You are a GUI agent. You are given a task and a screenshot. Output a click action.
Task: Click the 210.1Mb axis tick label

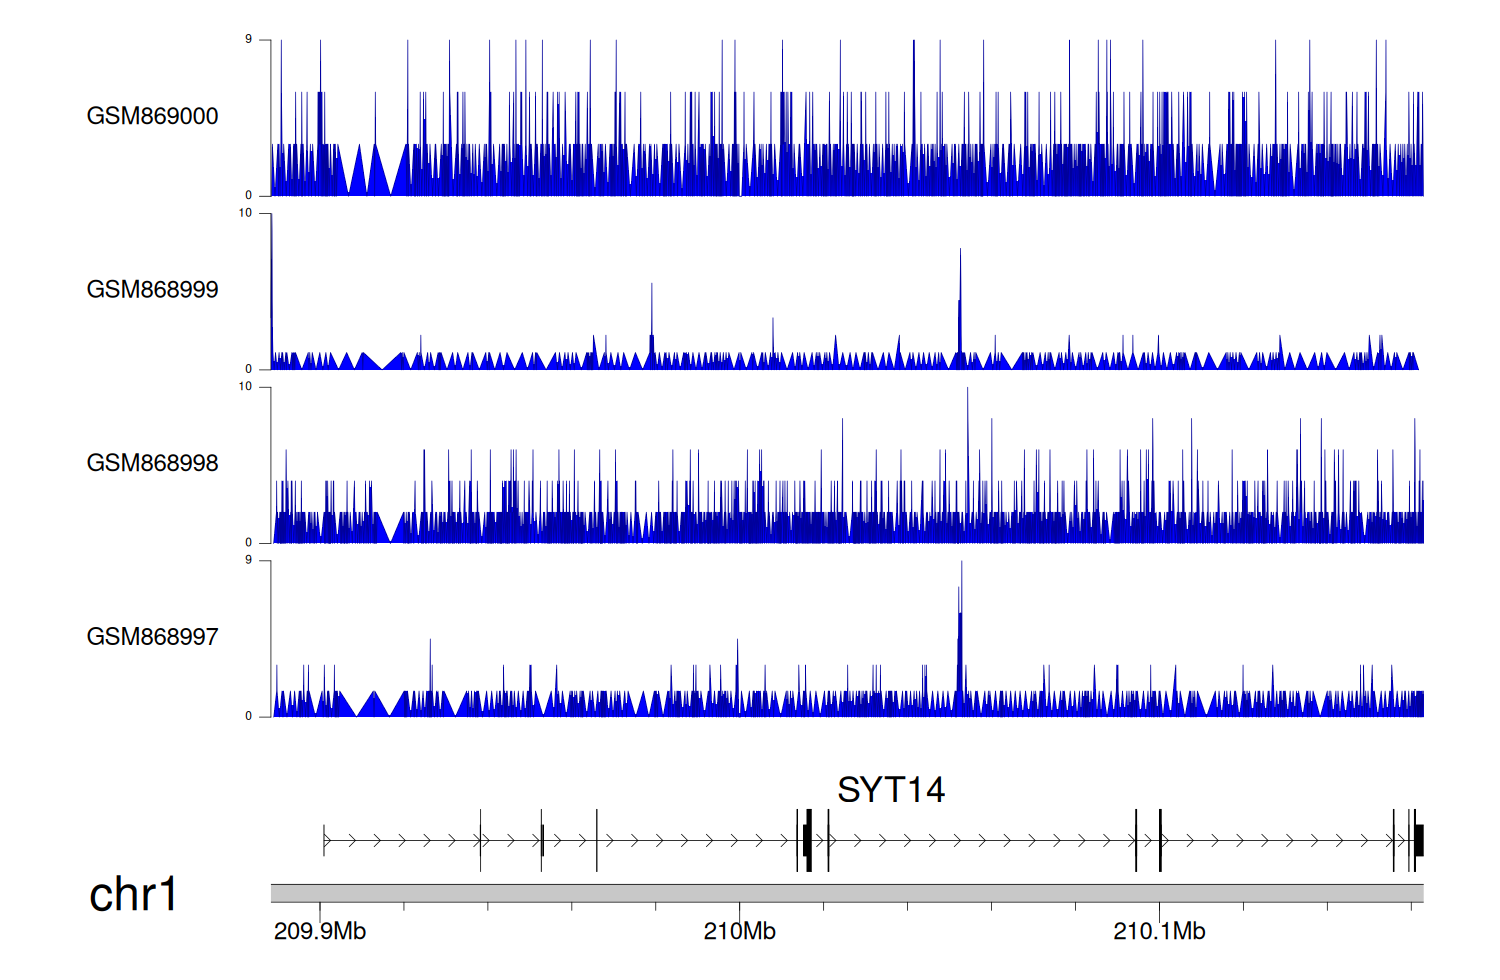click(1159, 932)
